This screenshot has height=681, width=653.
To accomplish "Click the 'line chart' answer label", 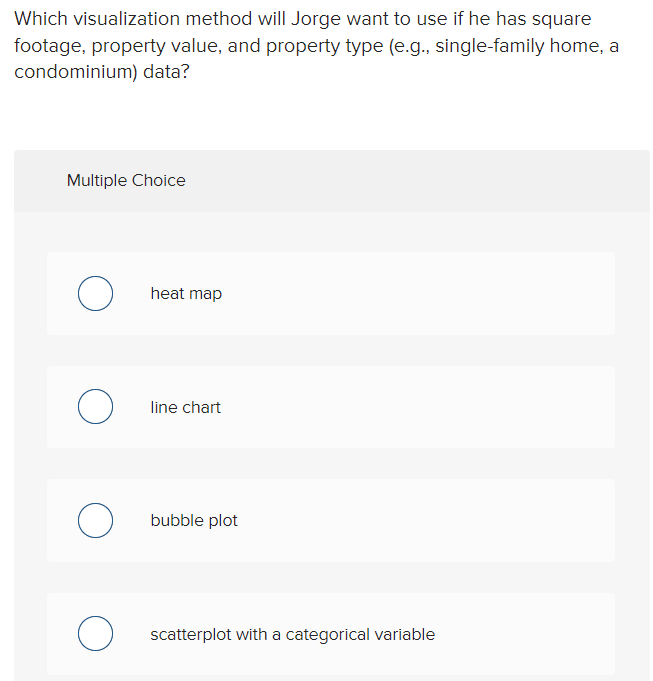I will click(185, 407).
